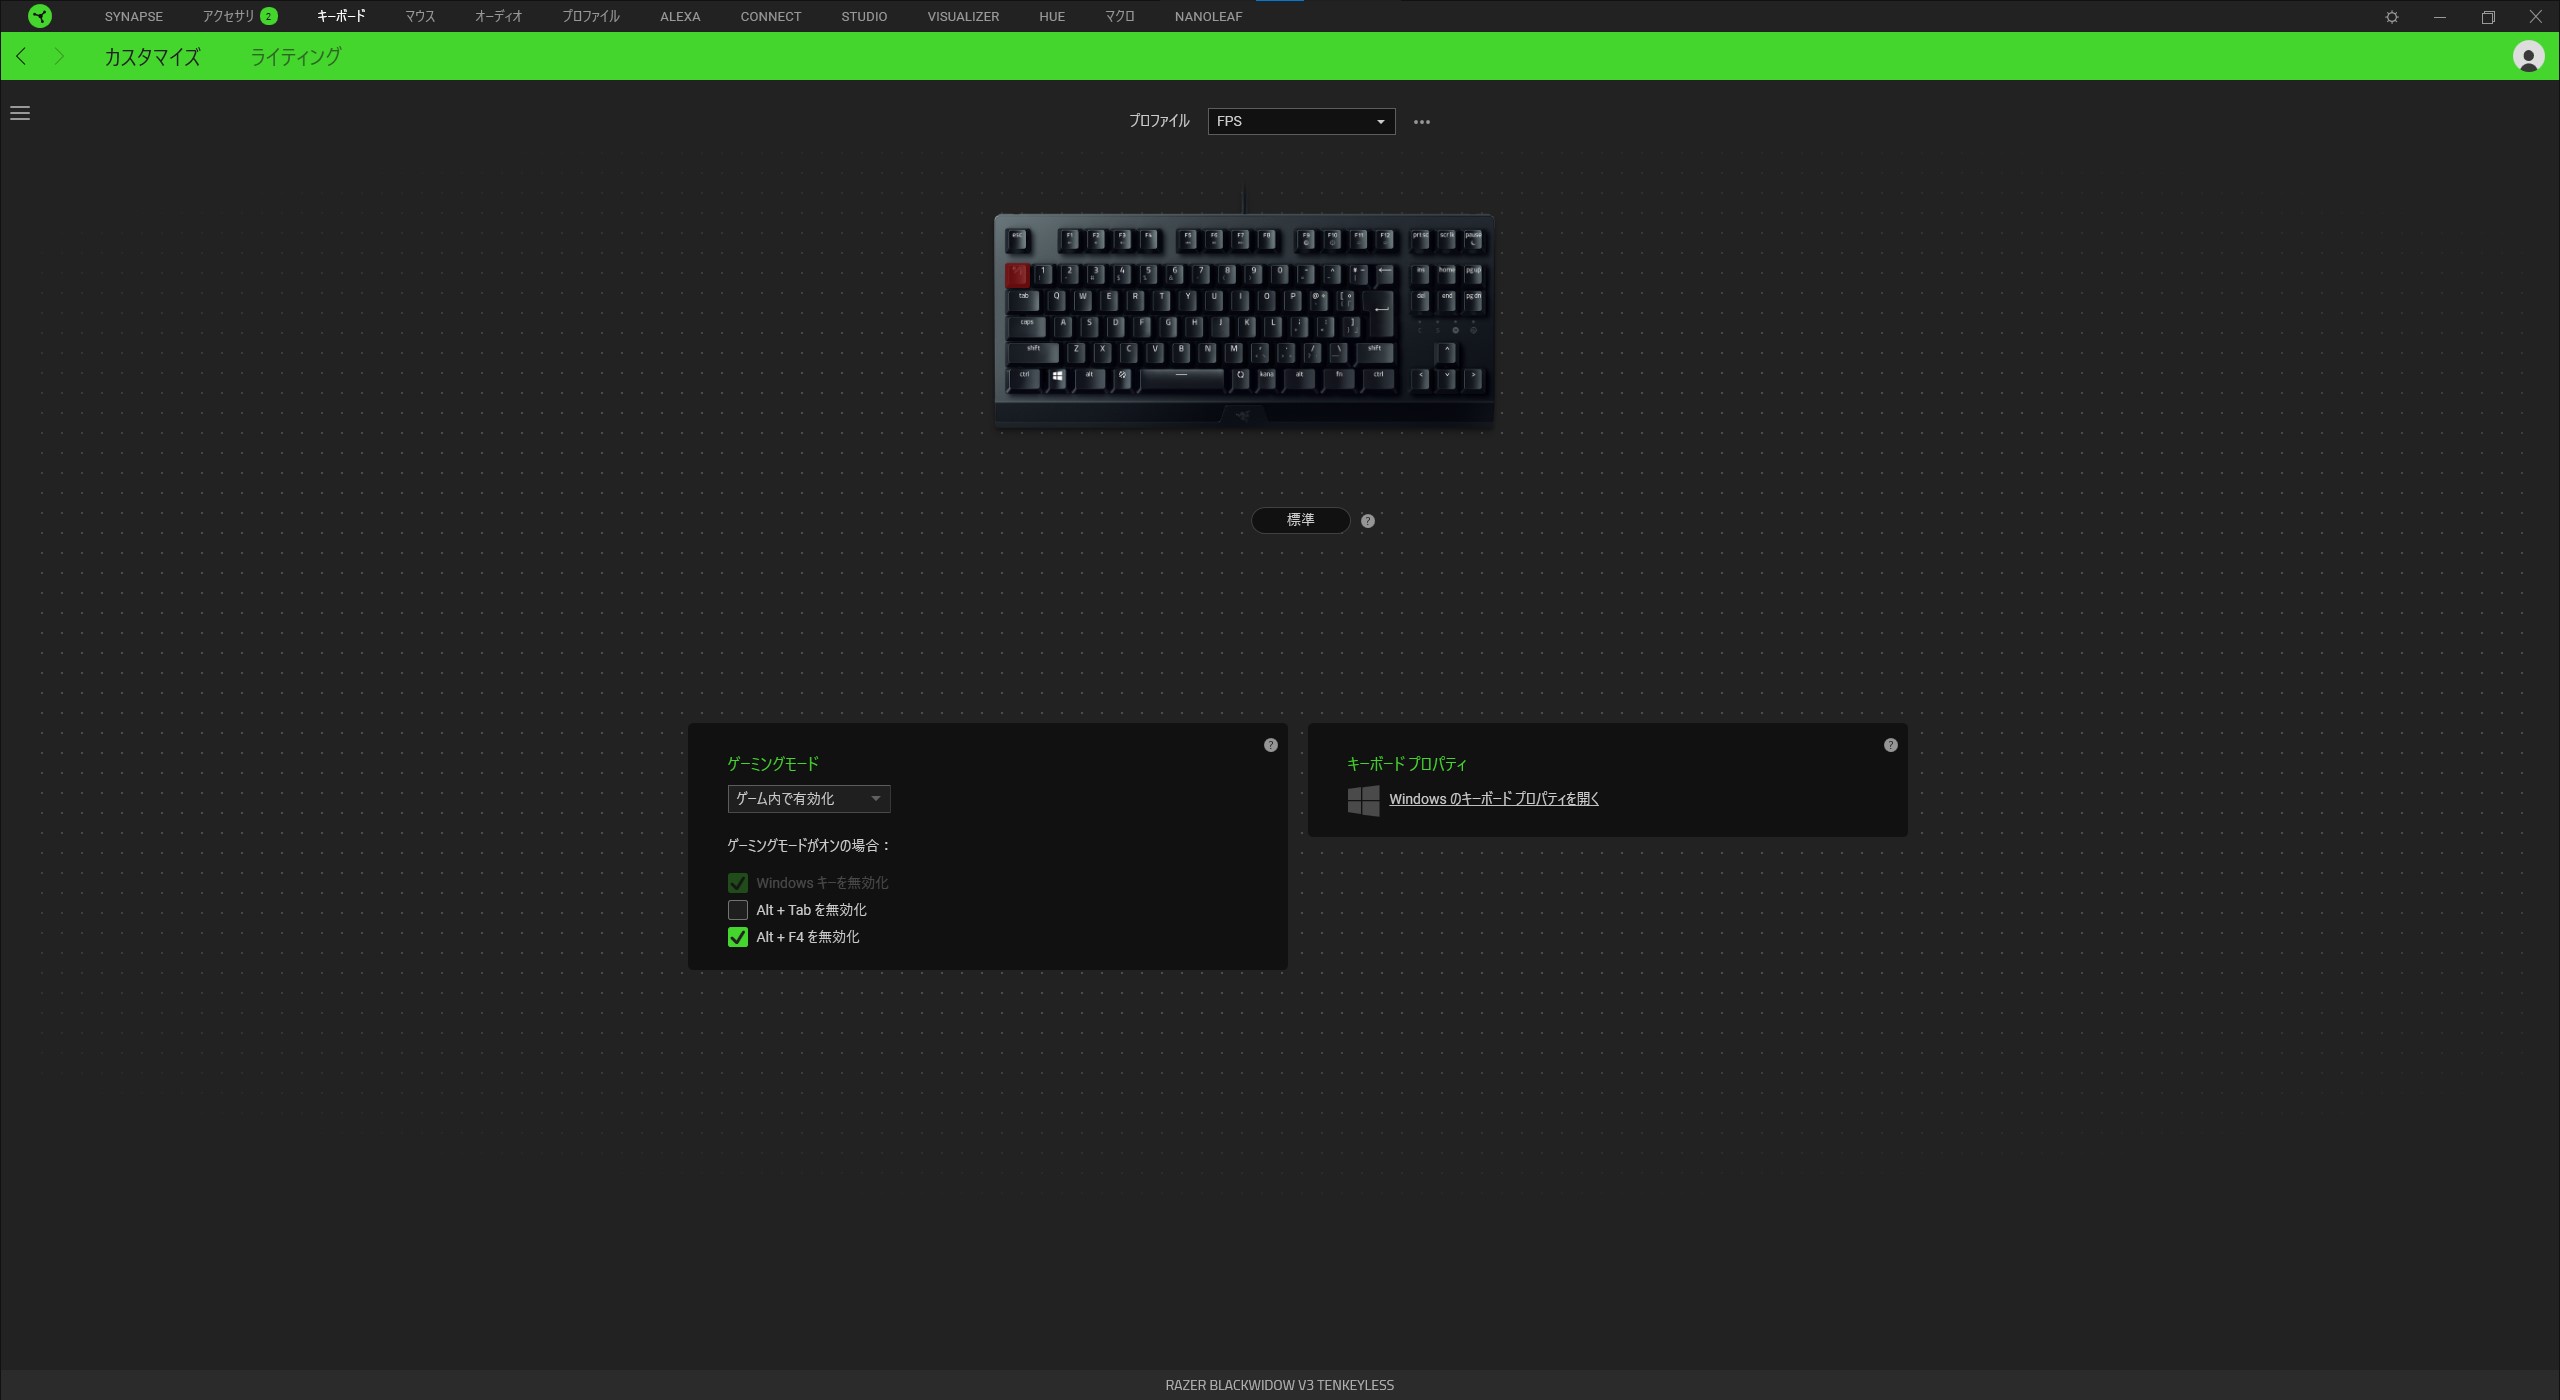Open Windows のキーボード プロパティを開く link
Viewport: 2560px width, 1400px height.
[1494, 799]
